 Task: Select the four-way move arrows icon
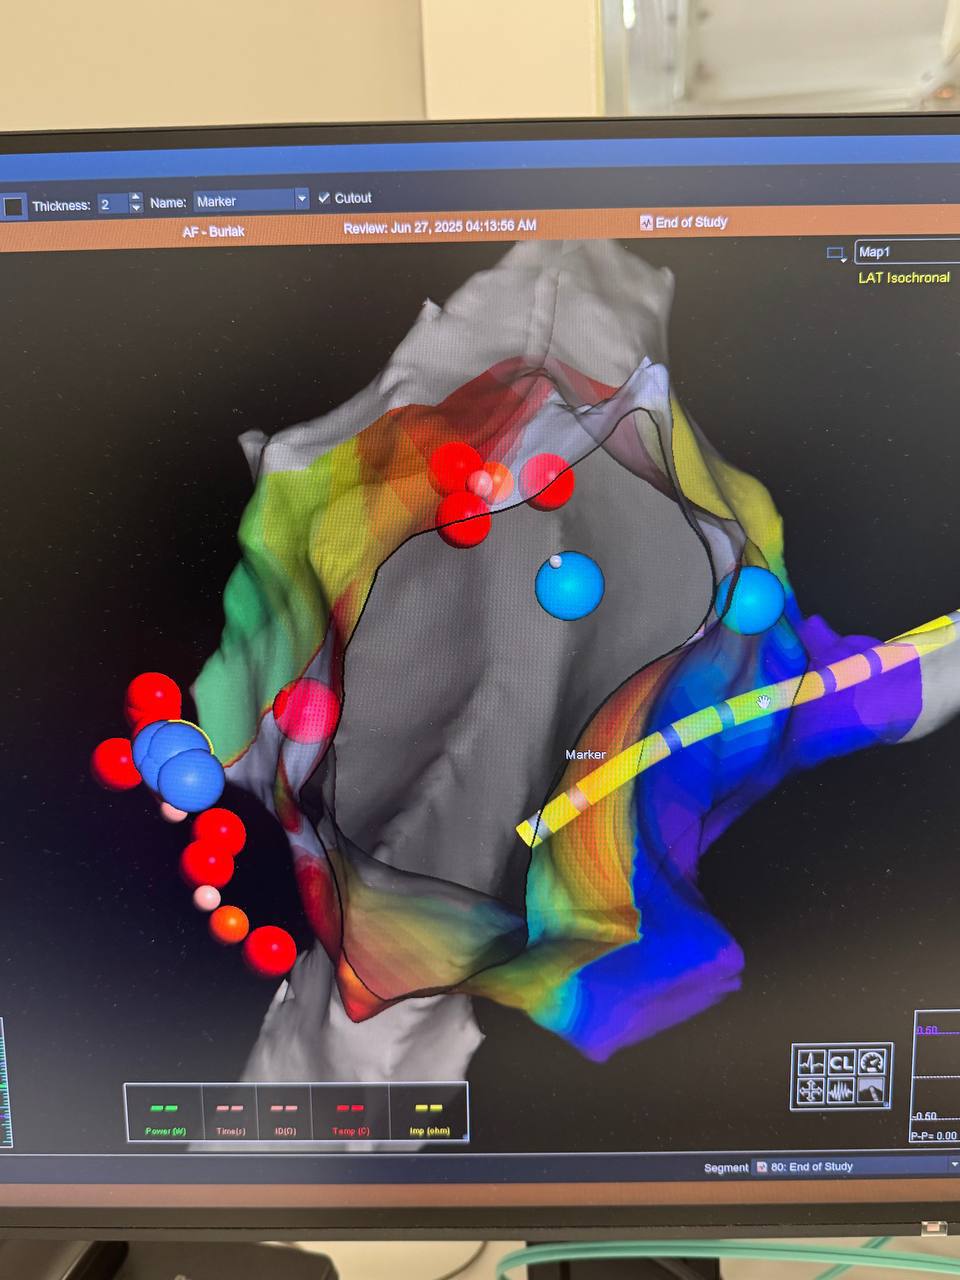click(811, 1091)
